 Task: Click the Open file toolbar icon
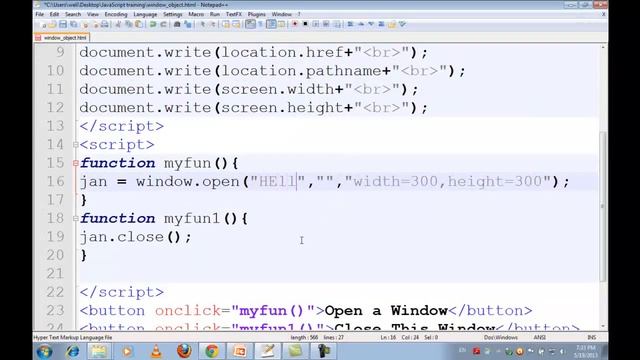(x=53, y=24)
